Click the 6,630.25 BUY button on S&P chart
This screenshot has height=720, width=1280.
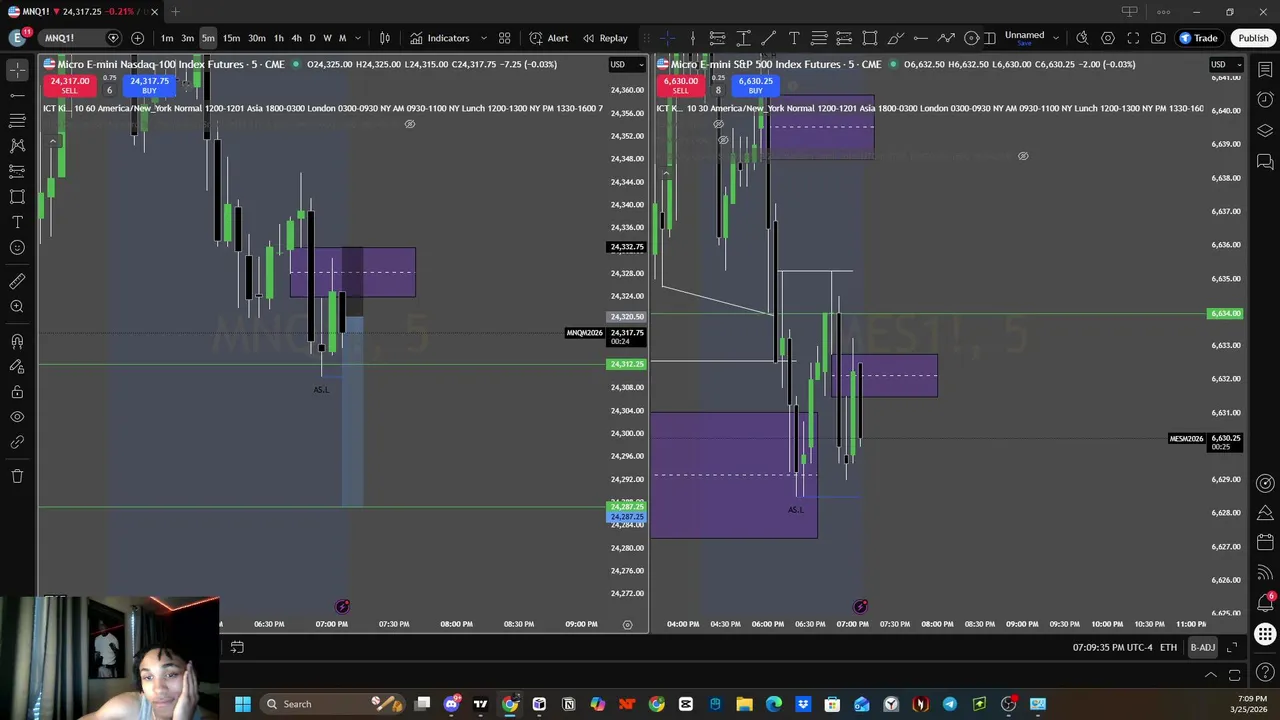[755, 86]
